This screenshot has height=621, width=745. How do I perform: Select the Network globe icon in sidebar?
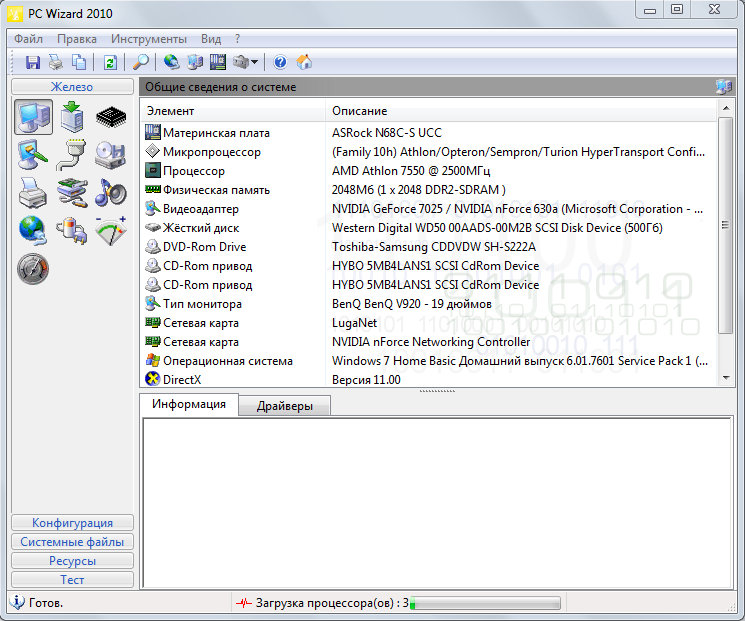[x=32, y=231]
